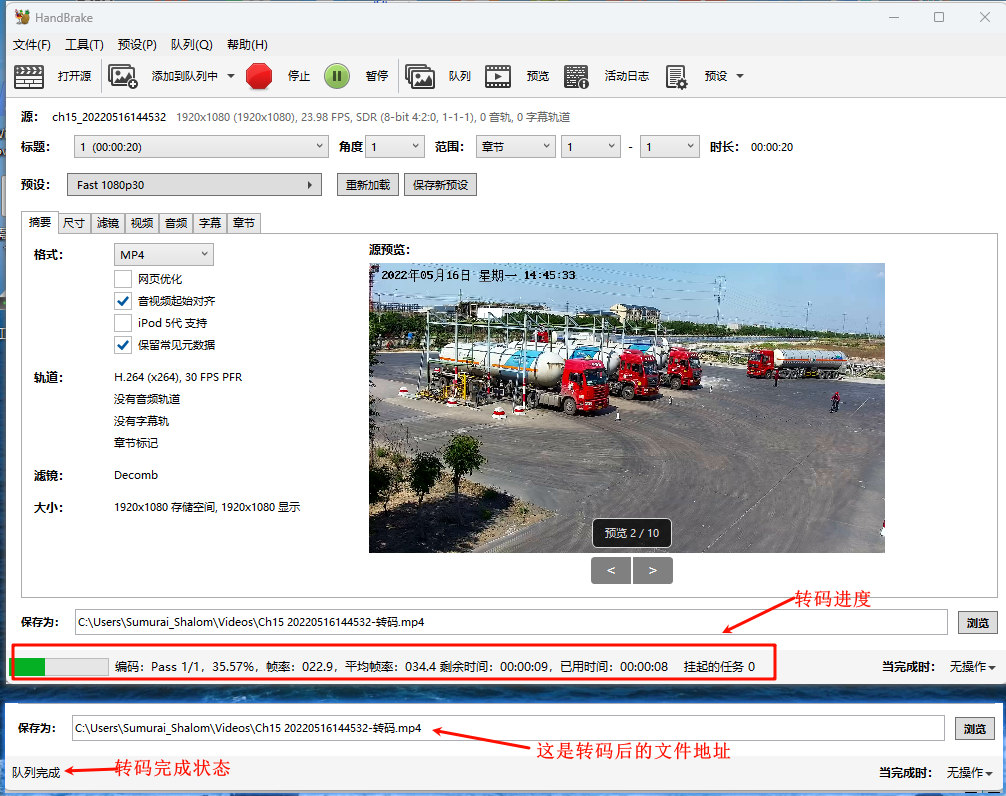Open the 工具(T) menu
This screenshot has width=1006, height=796.
pyautogui.click(x=84, y=44)
